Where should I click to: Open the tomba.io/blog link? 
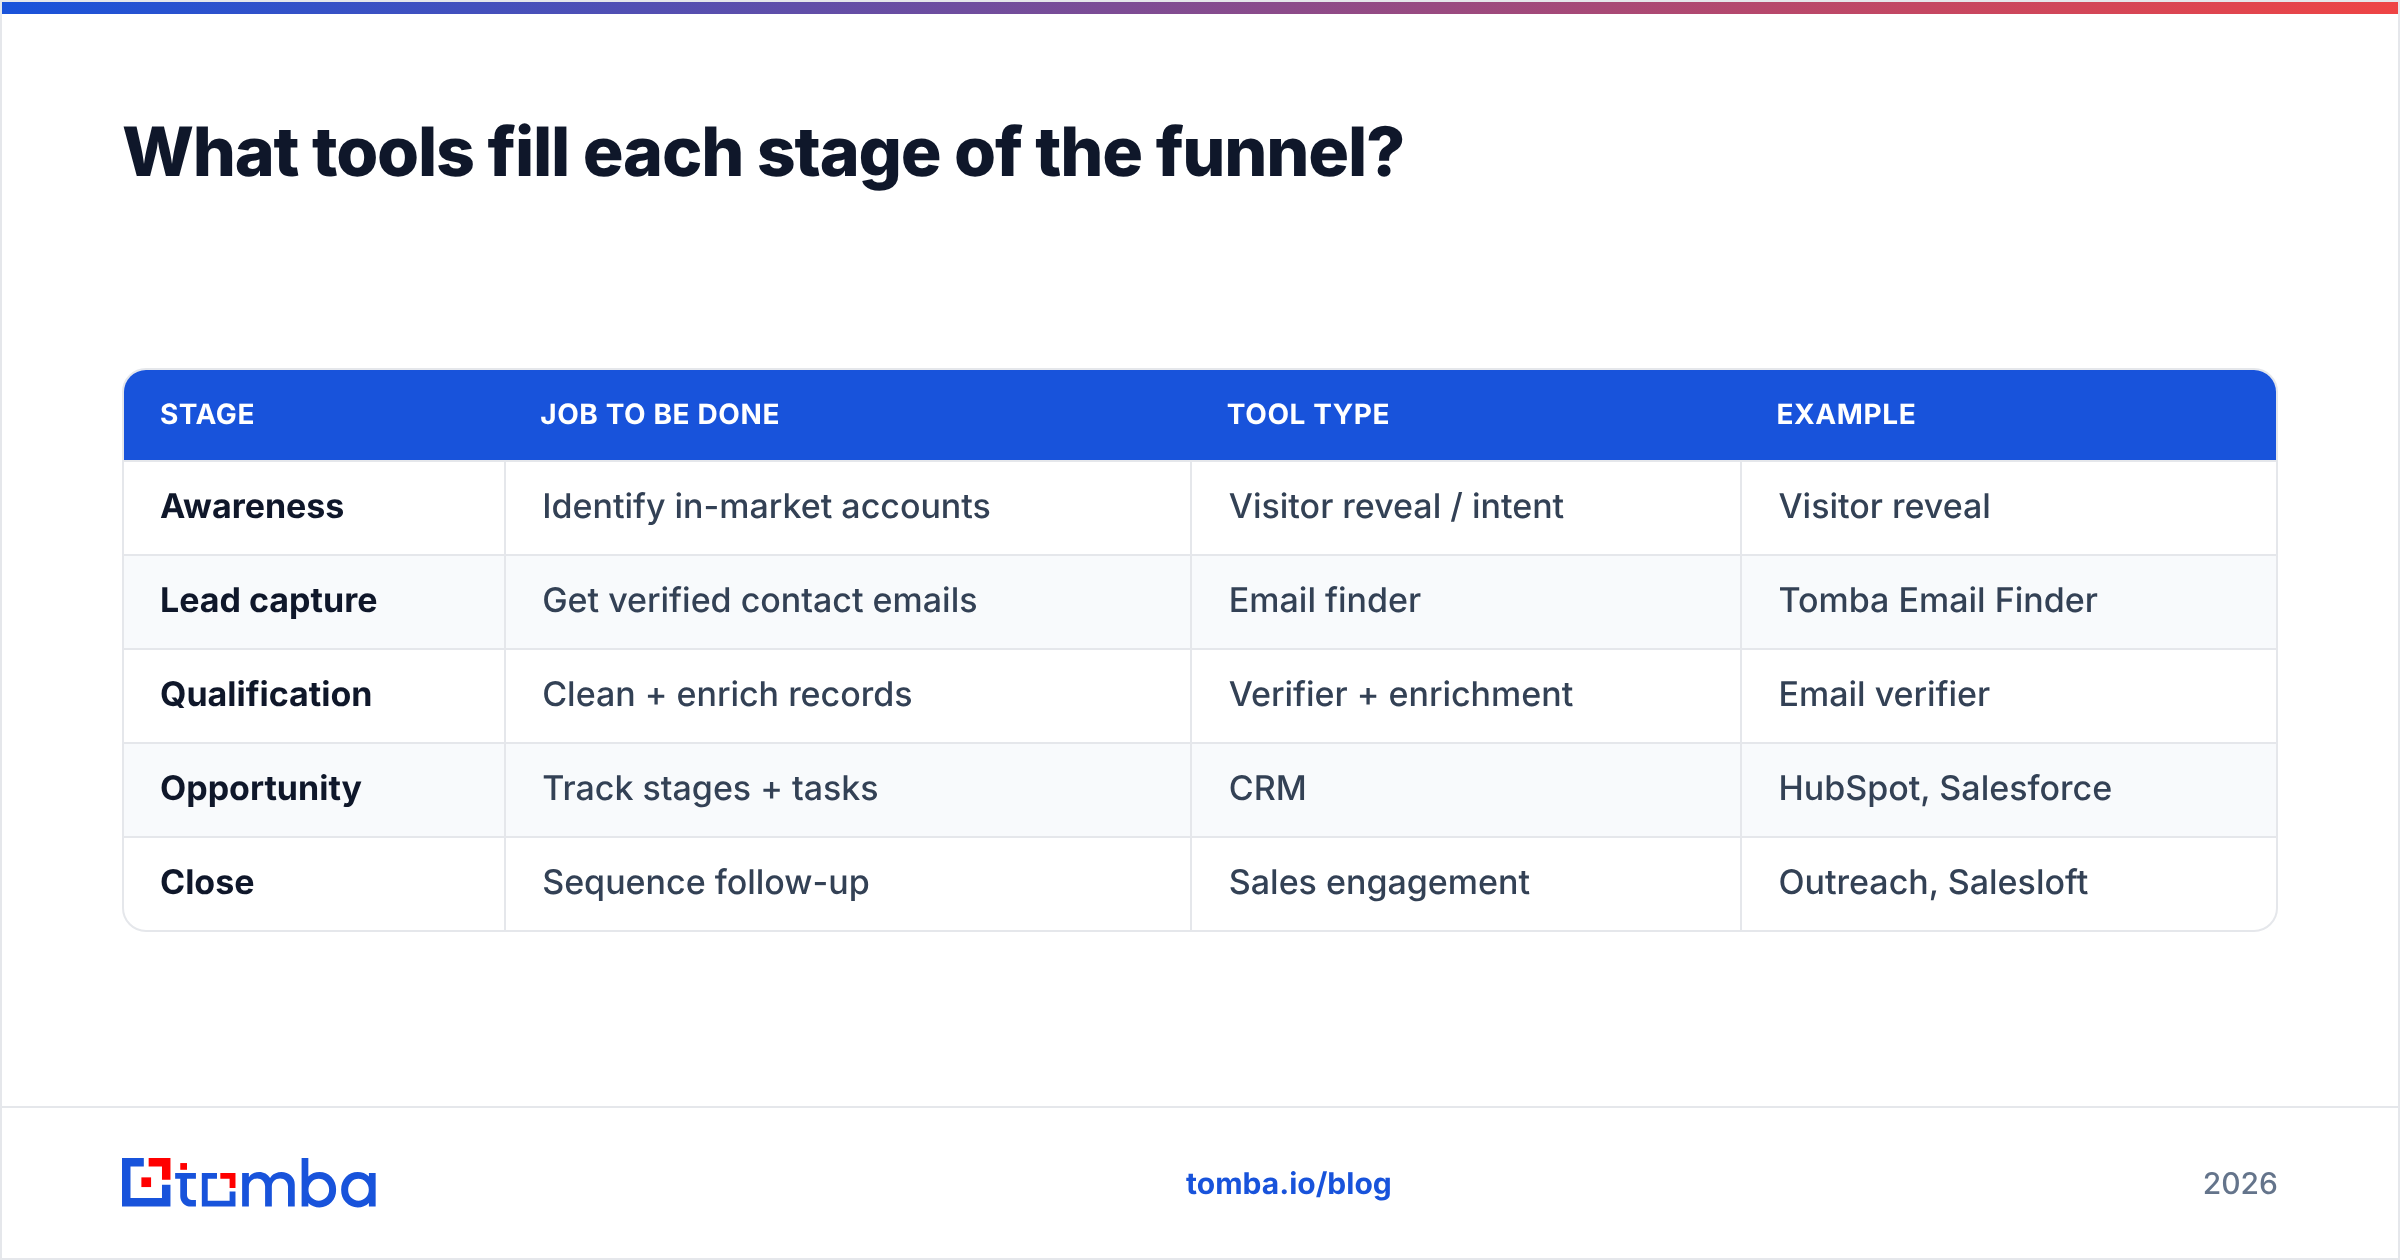(1288, 1184)
